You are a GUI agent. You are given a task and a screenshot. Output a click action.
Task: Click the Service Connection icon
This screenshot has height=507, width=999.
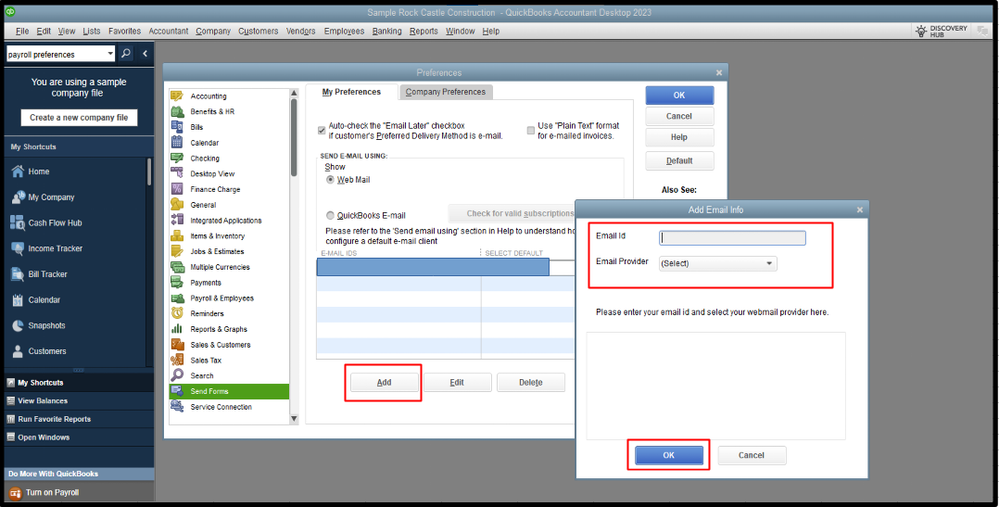click(177, 406)
